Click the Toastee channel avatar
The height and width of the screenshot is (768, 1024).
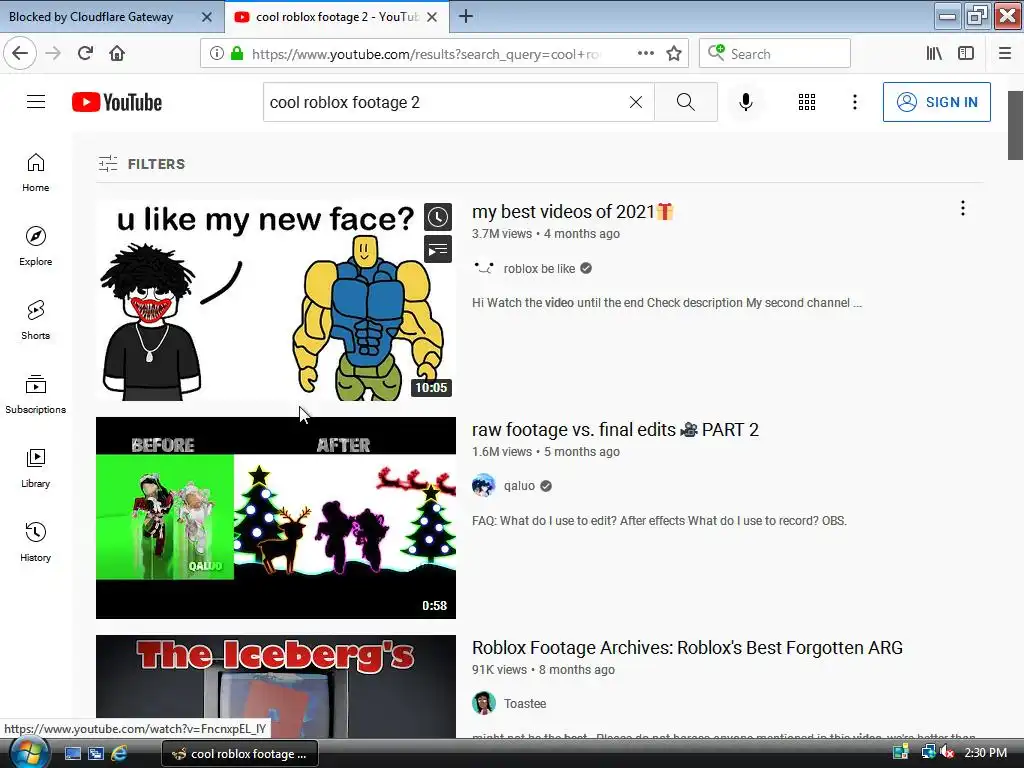[x=484, y=703]
